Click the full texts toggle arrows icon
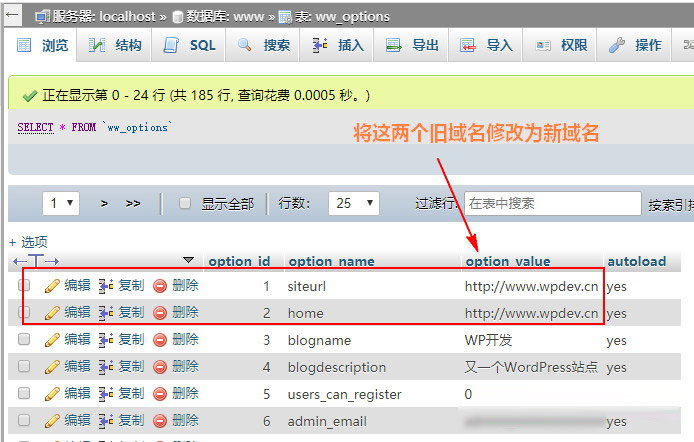The width and height of the screenshot is (694, 442). click(36, 261)
